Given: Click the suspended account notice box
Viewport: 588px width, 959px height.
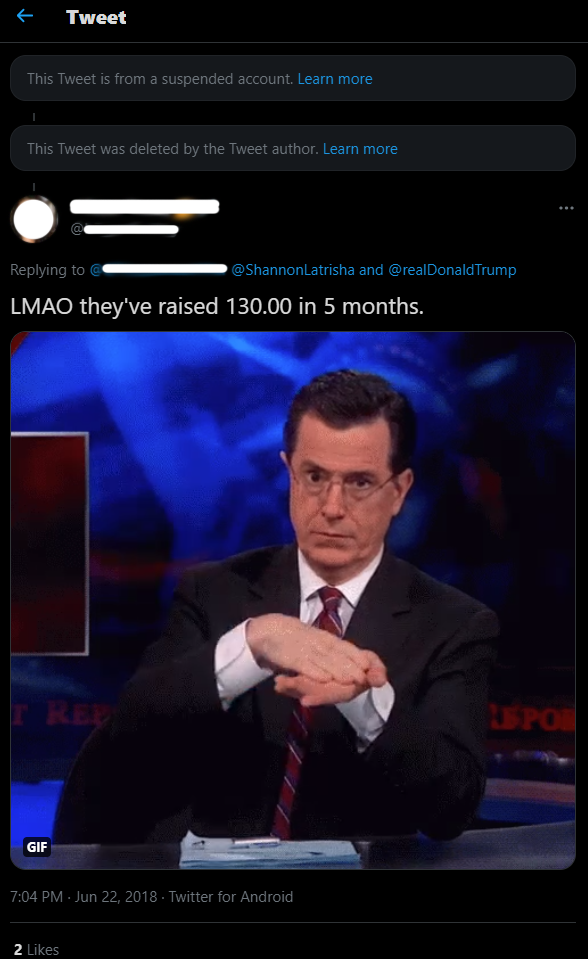Looking at the screenshot, I should (293, 78).
